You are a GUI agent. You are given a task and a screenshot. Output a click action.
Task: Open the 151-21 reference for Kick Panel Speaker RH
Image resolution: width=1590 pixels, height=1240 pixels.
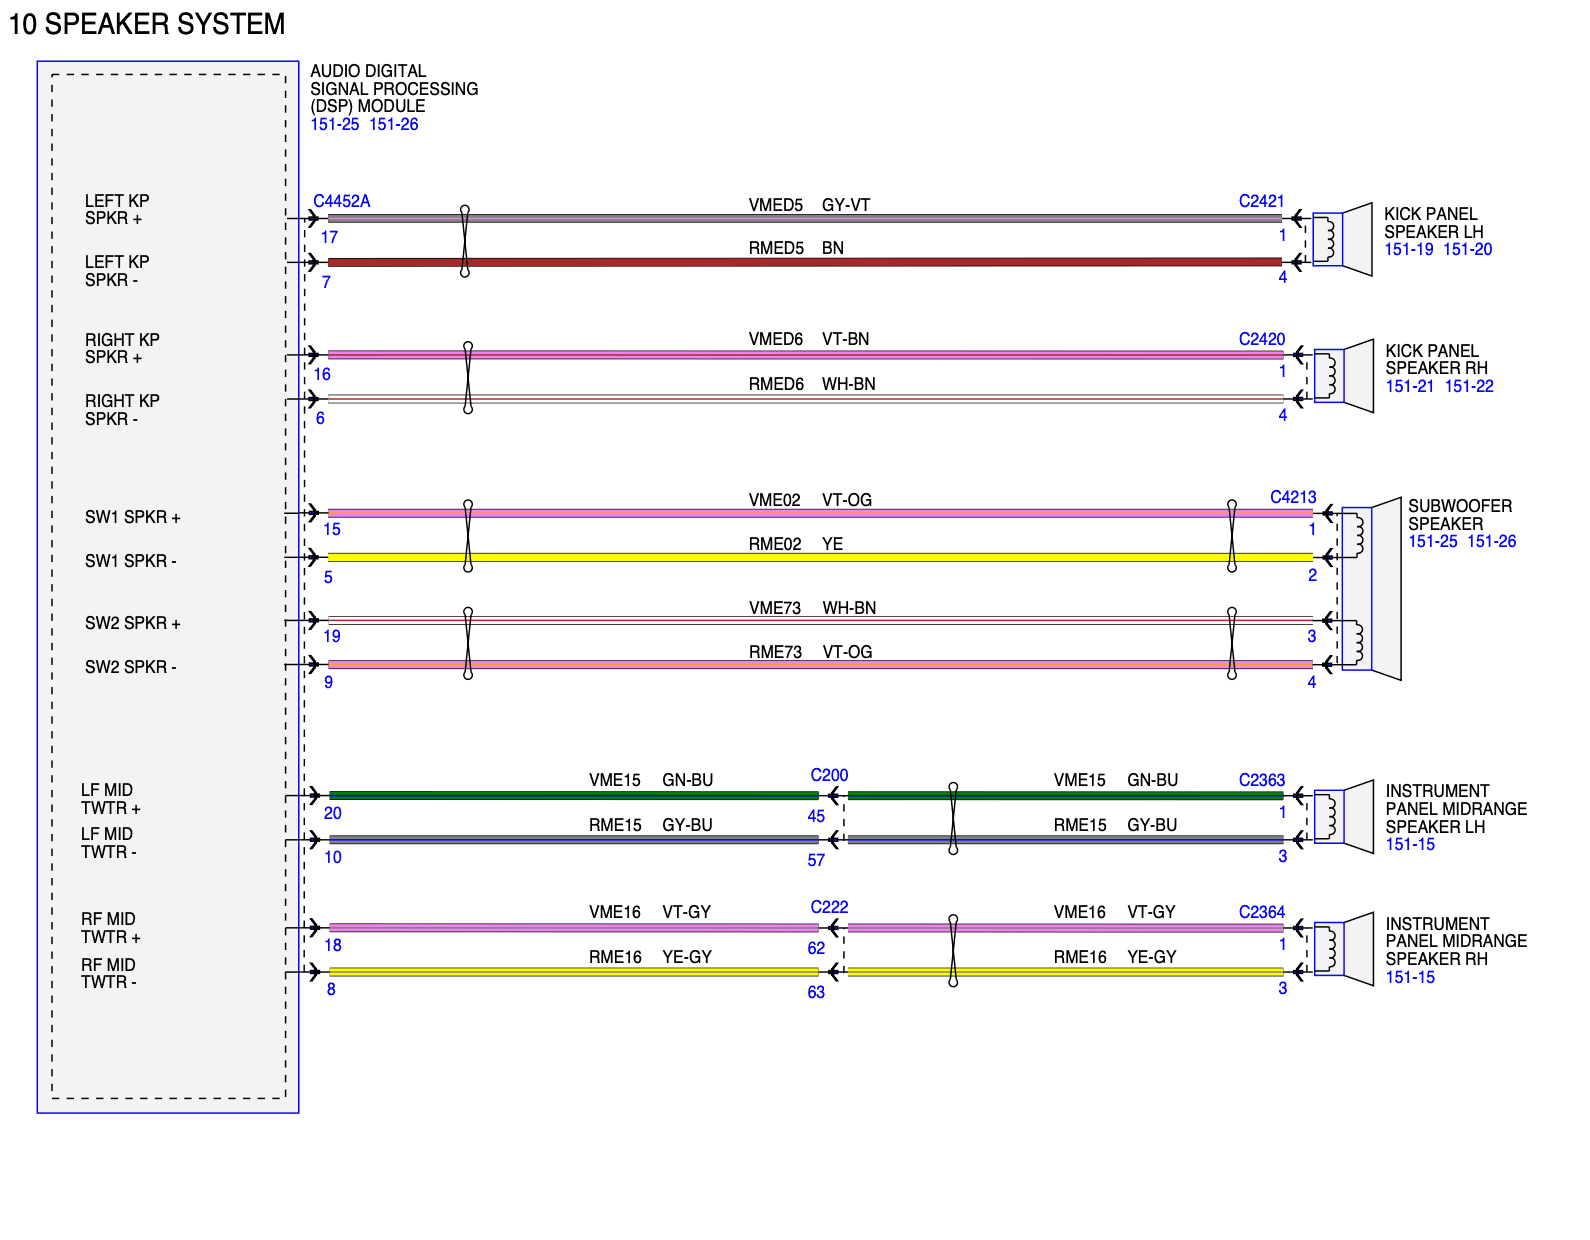point(1410,387)
